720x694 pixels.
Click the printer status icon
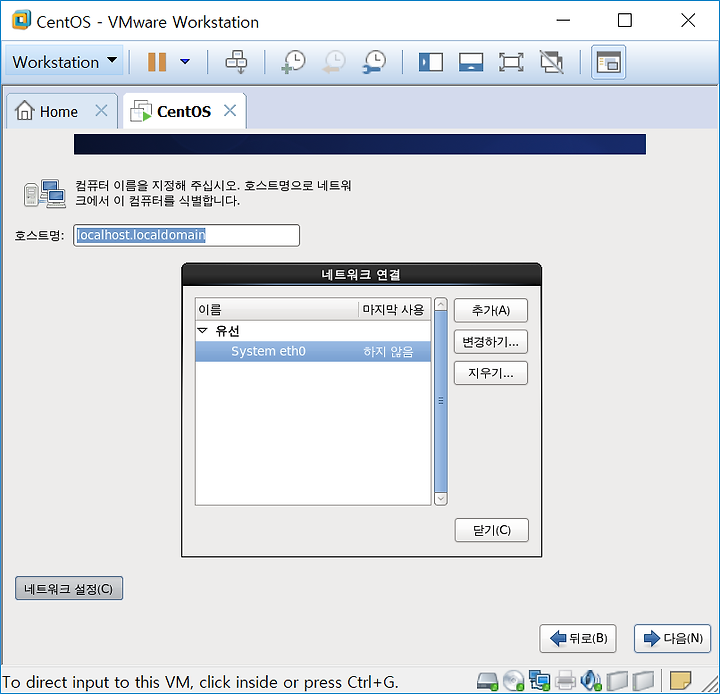(x=565, y=681)
